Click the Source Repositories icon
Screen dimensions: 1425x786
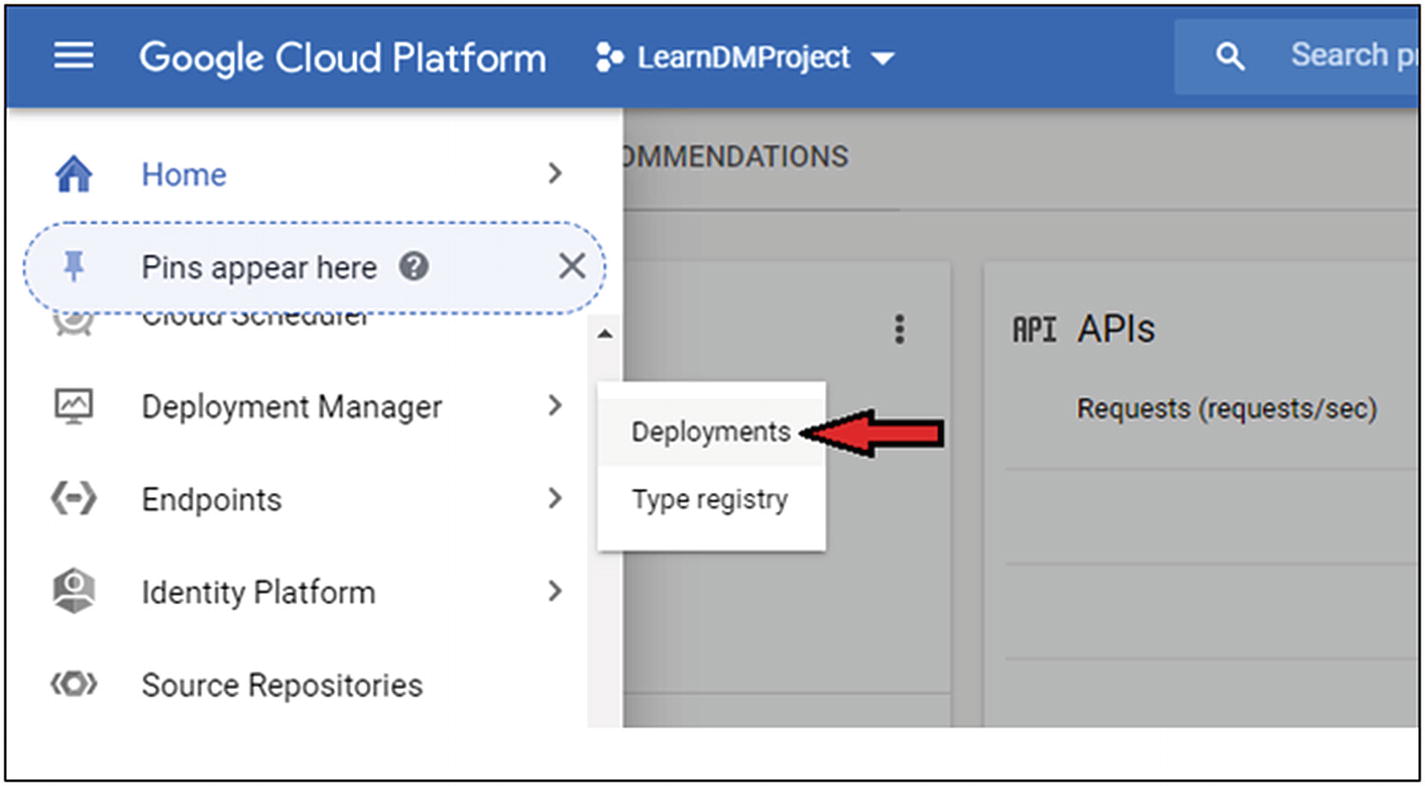[x=73, y=685]
